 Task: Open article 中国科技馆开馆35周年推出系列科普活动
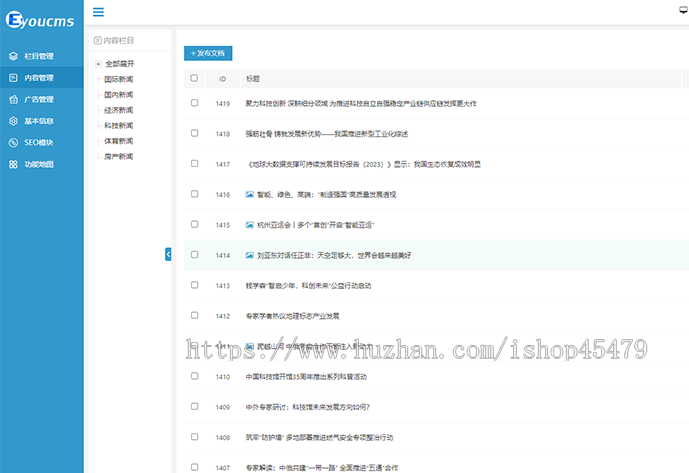(306, 376)
